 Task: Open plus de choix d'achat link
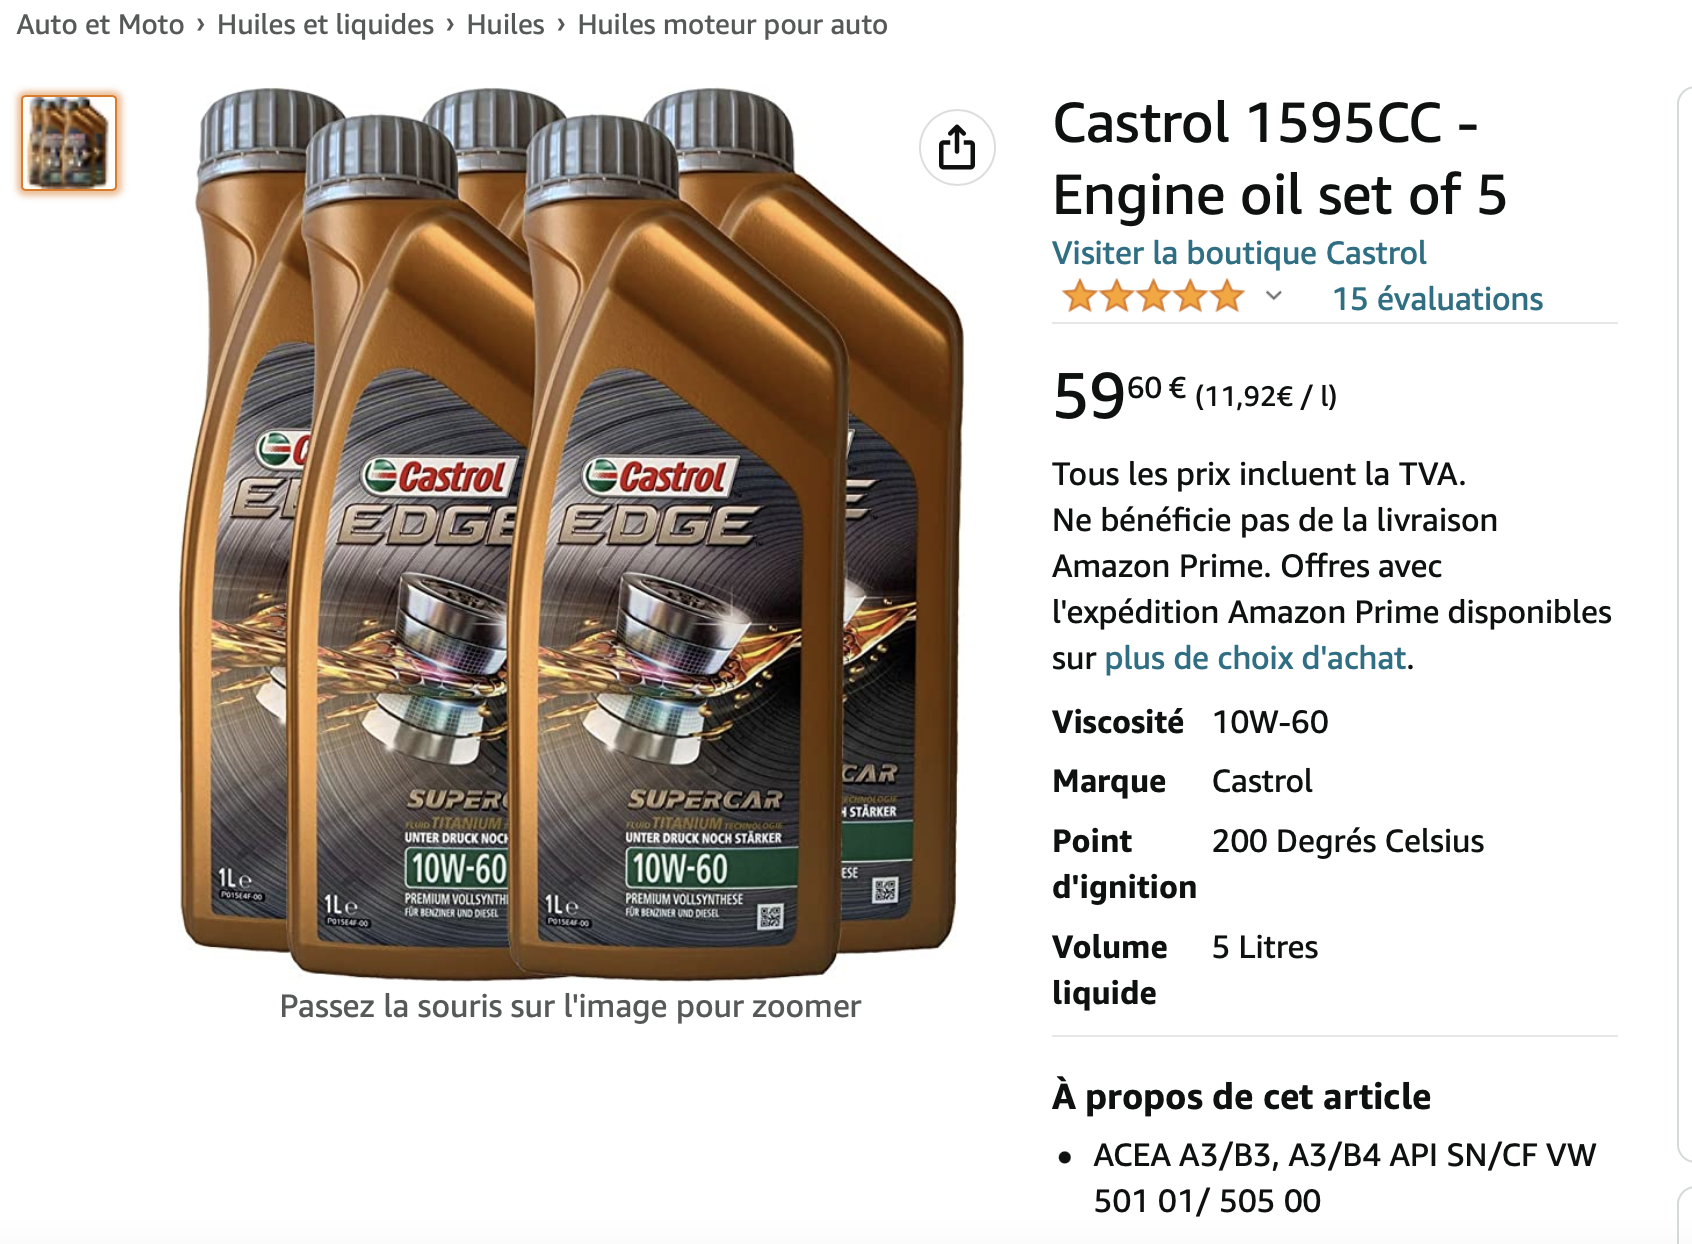pyautogui.click(x=1255, y=658)
